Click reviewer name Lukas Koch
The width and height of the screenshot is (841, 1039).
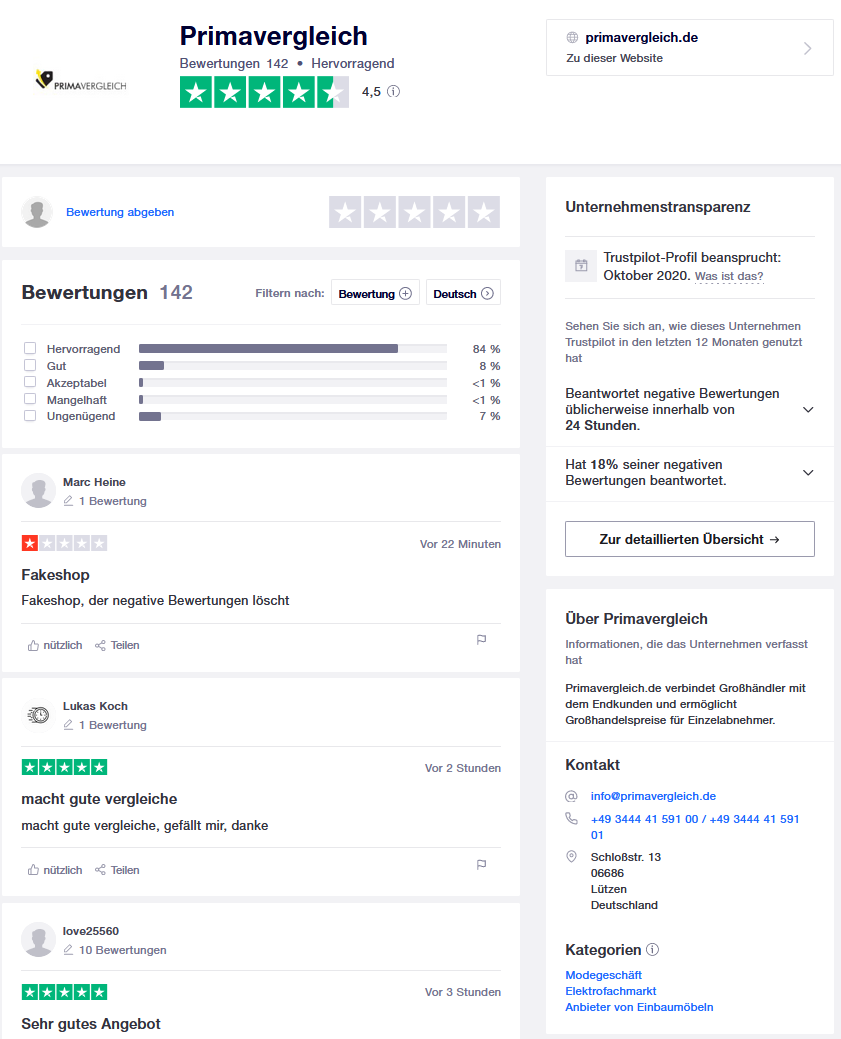click(x=95, y=706)
